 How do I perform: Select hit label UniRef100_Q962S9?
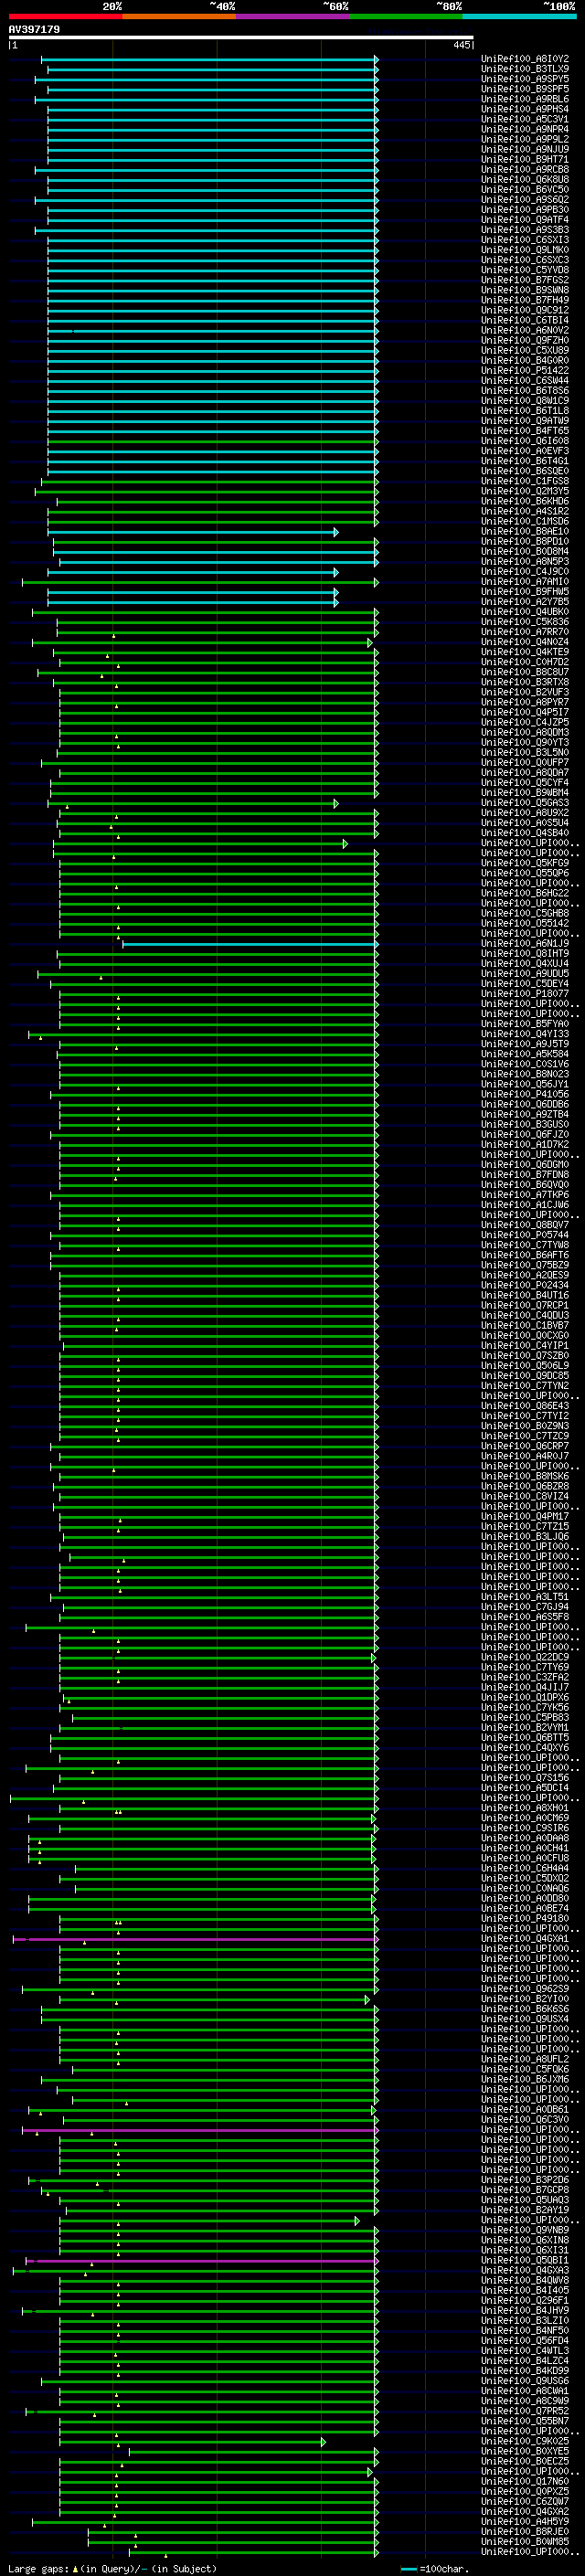[x=524, y=1989]
